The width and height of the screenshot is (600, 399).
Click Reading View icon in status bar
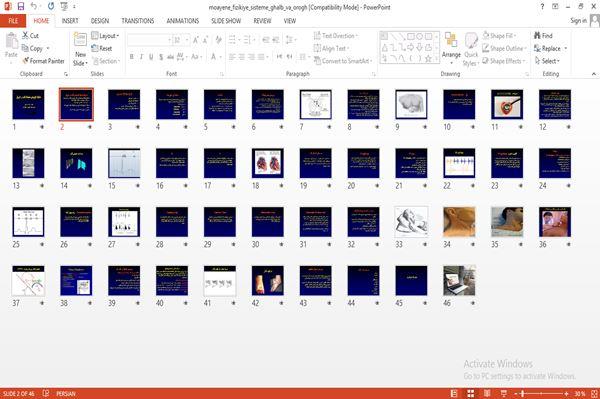tap(487, 393)
